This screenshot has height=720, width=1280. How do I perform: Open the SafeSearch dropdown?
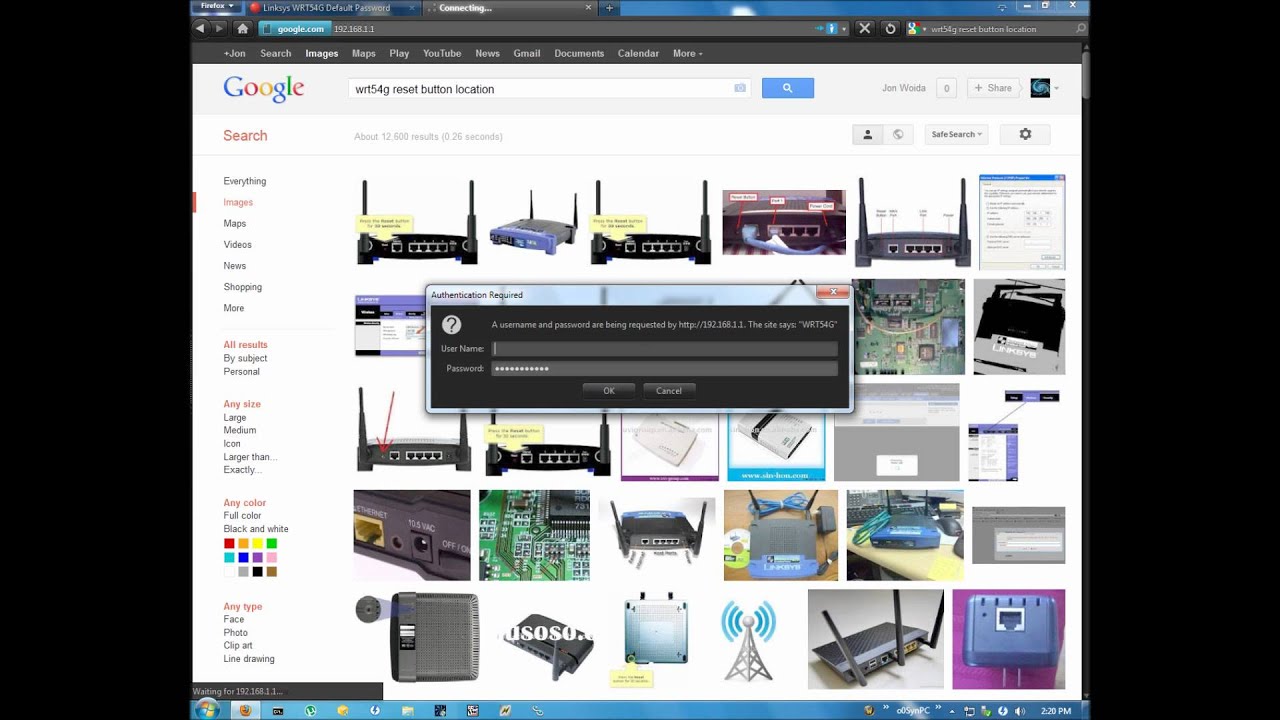coord(957,134)
